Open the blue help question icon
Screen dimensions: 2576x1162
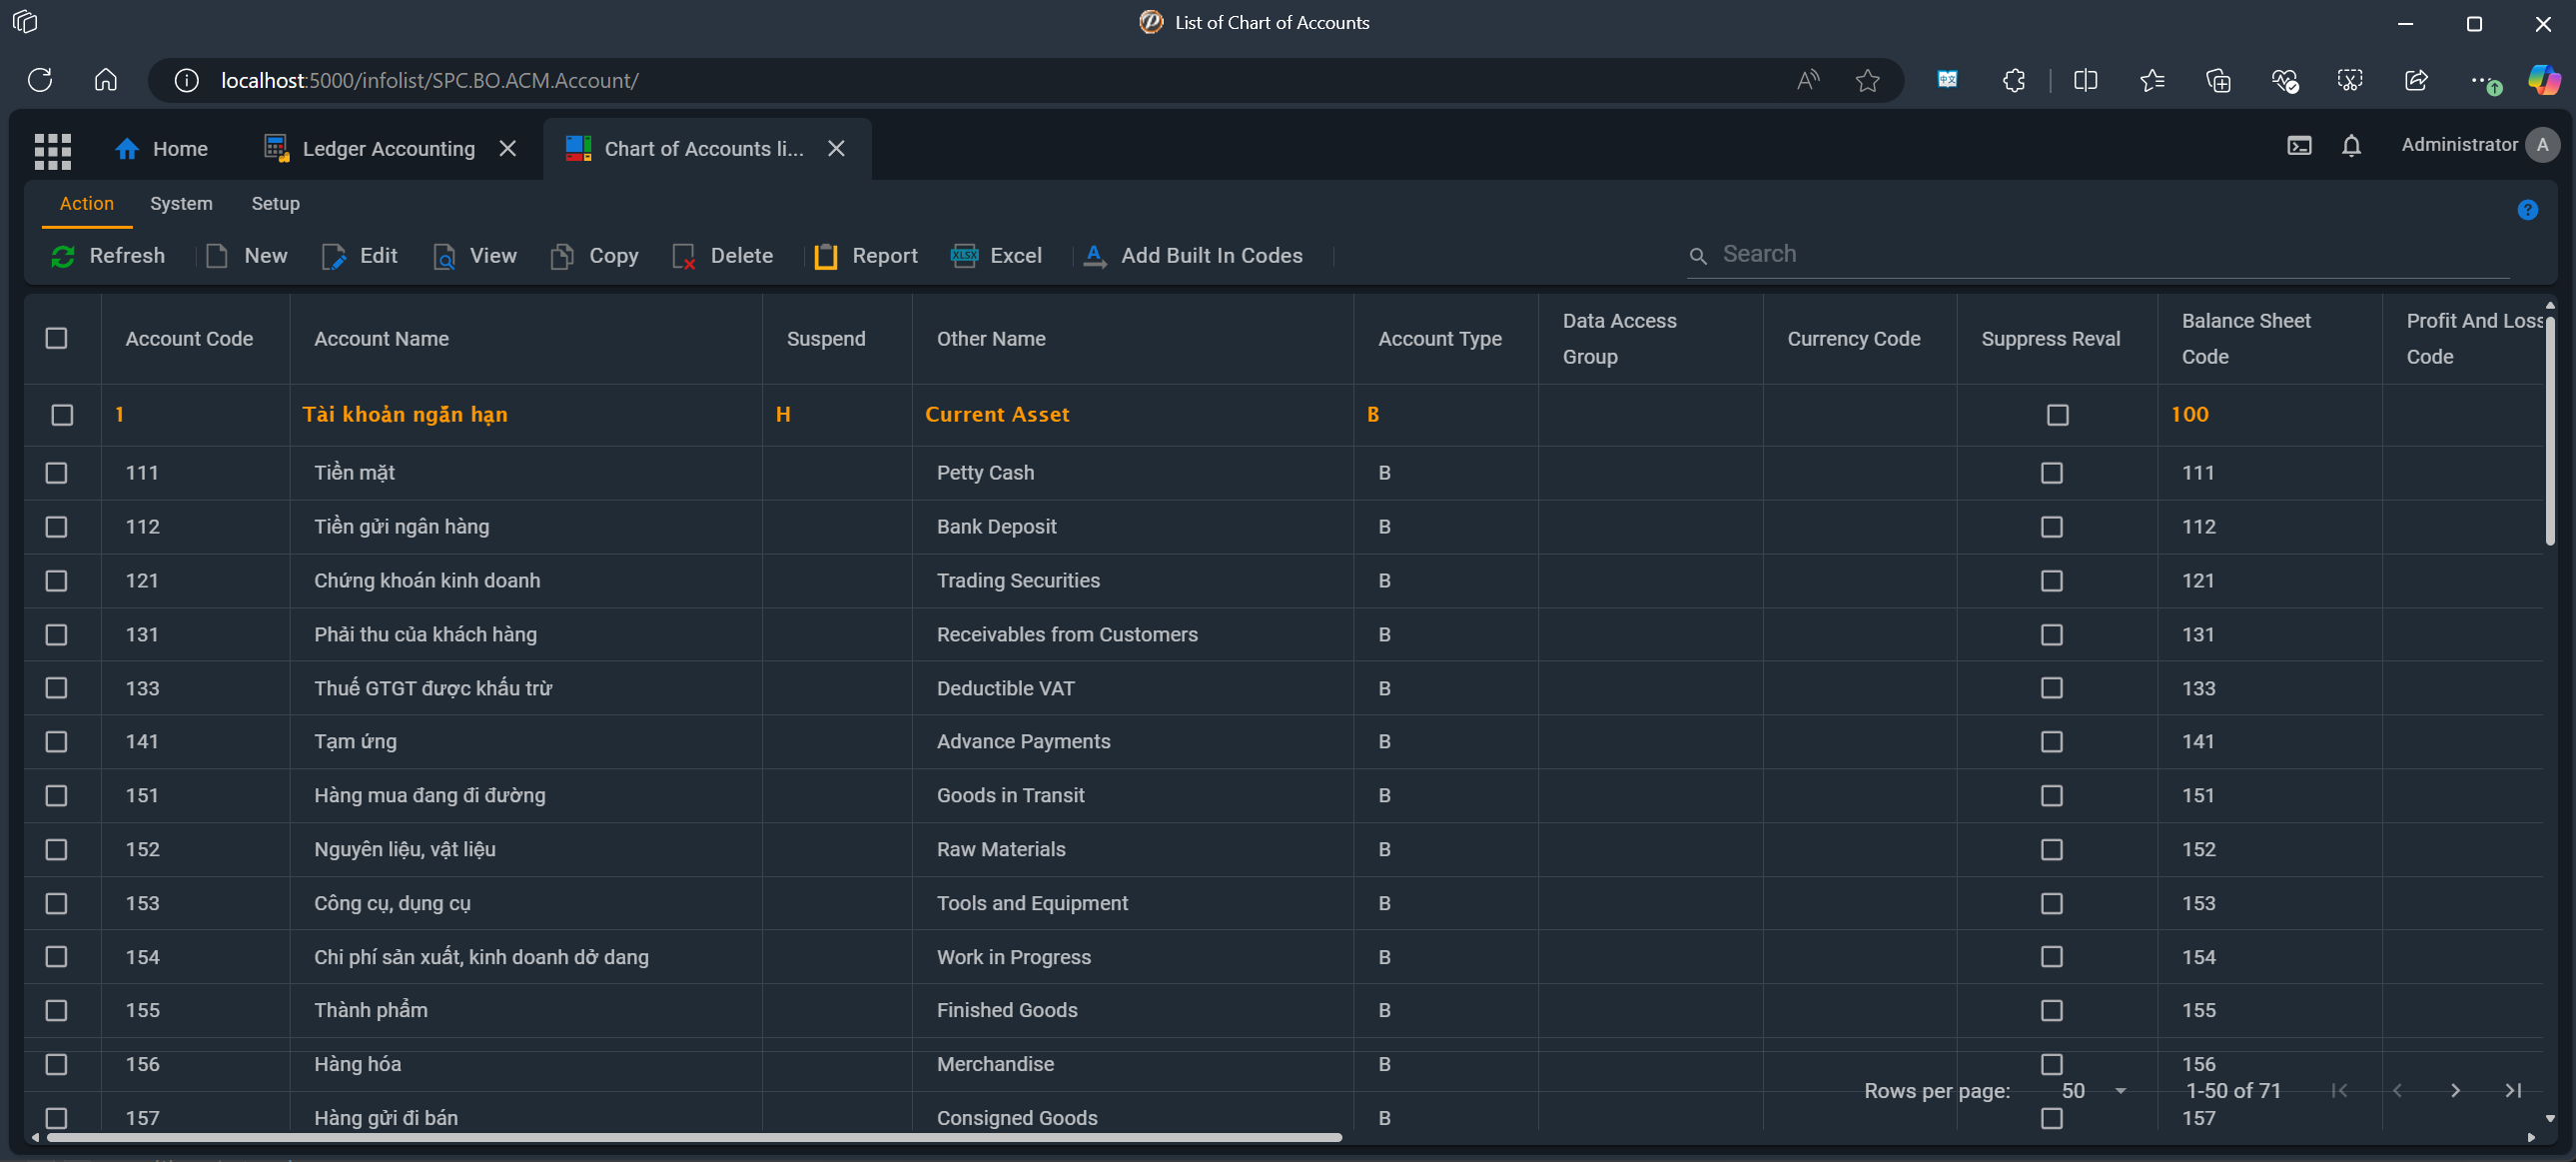2527,210
